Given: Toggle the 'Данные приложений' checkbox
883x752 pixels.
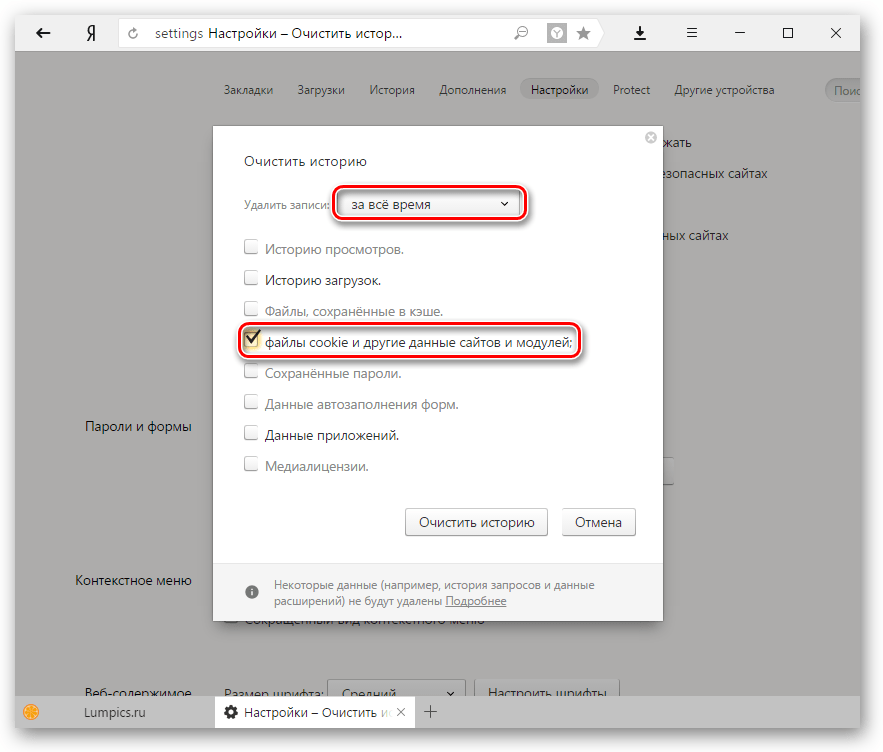Looking at the screenshot, I should point(251,434).
